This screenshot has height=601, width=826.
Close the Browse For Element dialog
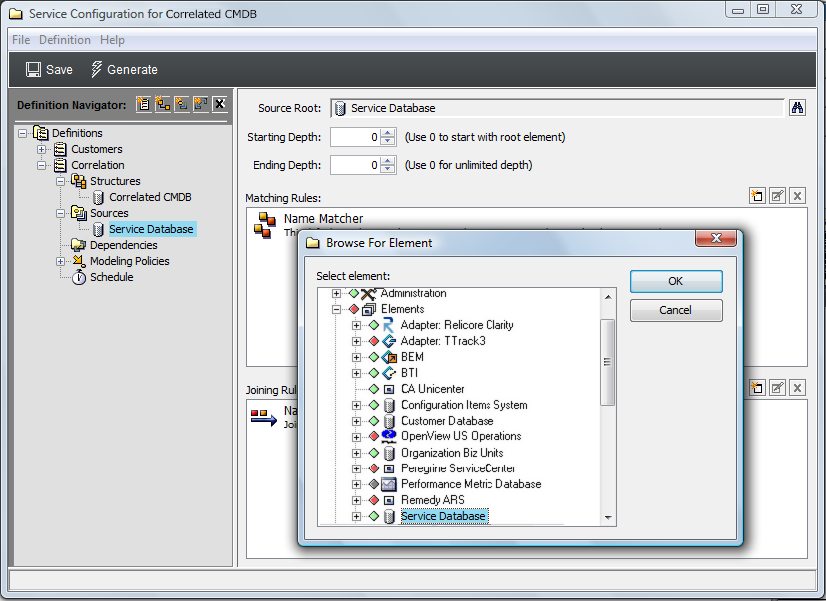click(x=715, y=238)
